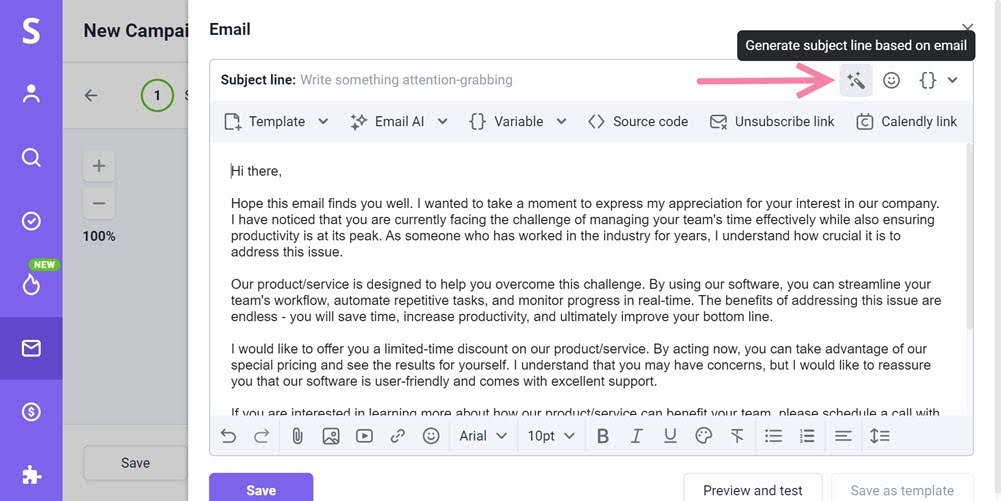
Task: Toggle italic formatting
Action: [x=636, y=436]
